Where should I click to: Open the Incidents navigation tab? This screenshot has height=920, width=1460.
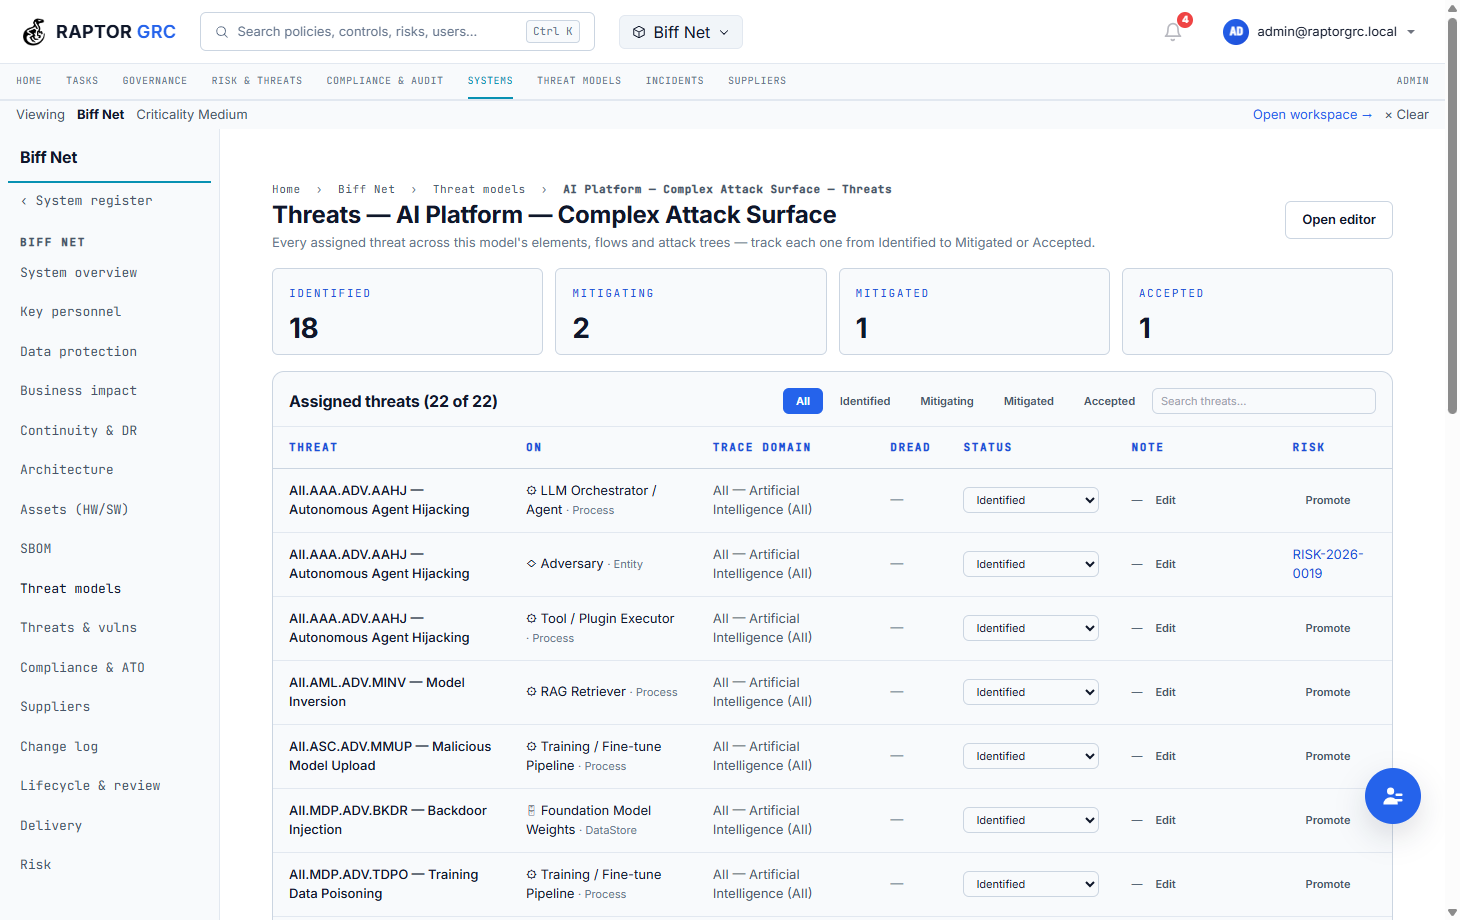[675, 81]
